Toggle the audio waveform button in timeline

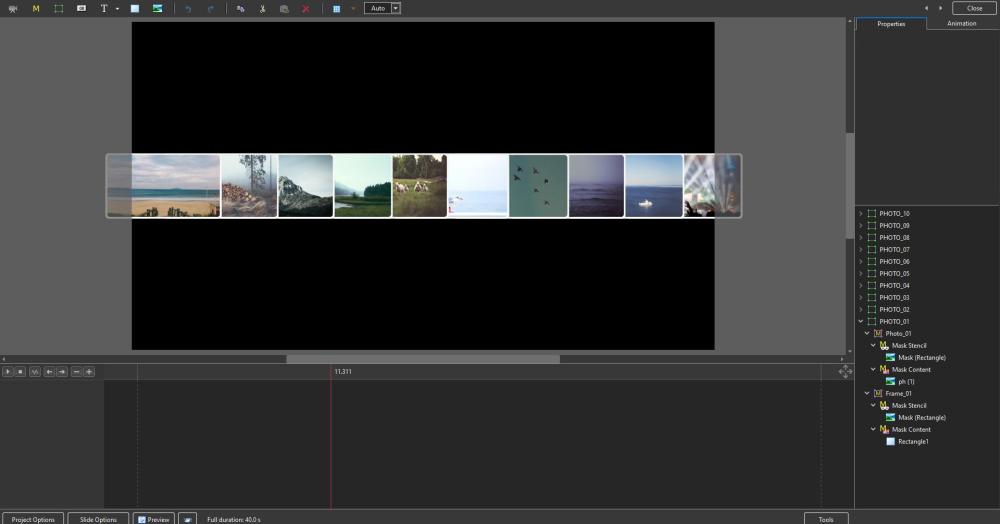(35, 372)
